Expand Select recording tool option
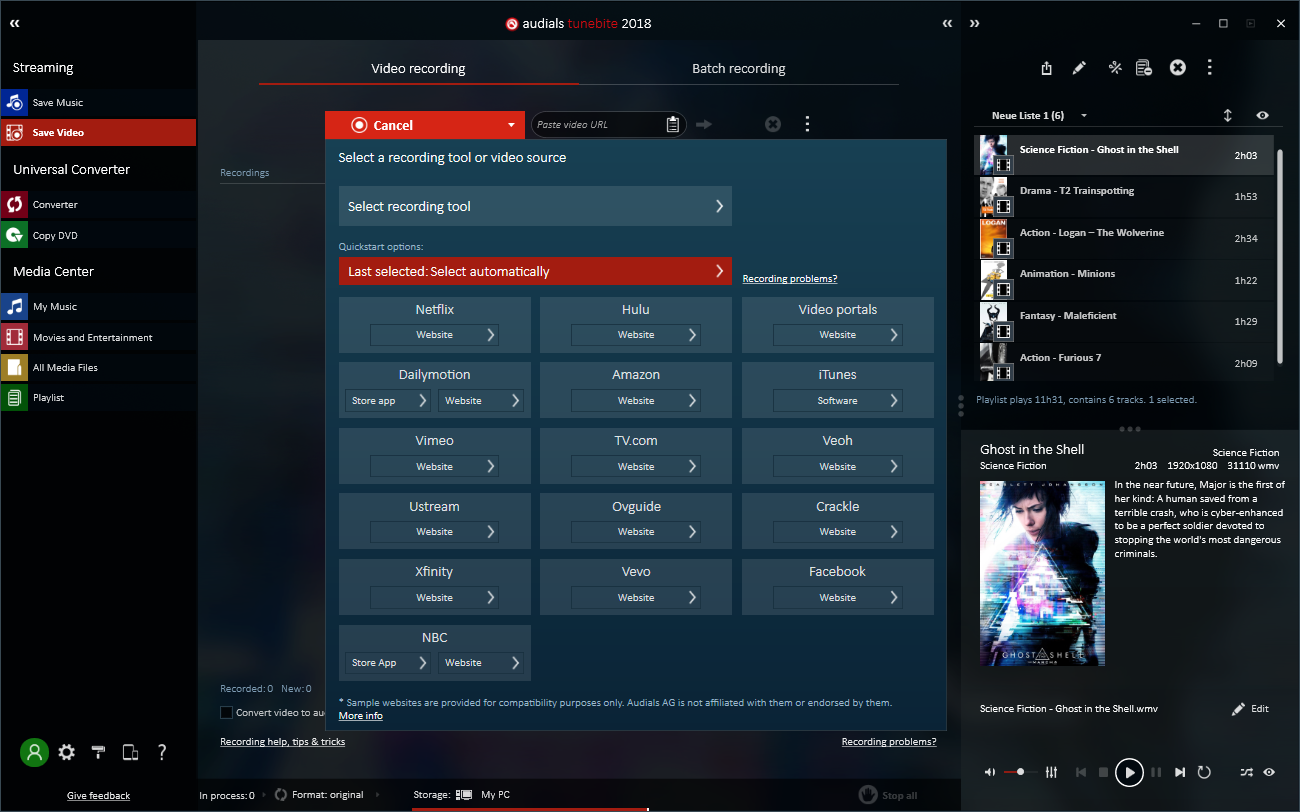 [535, 206]
